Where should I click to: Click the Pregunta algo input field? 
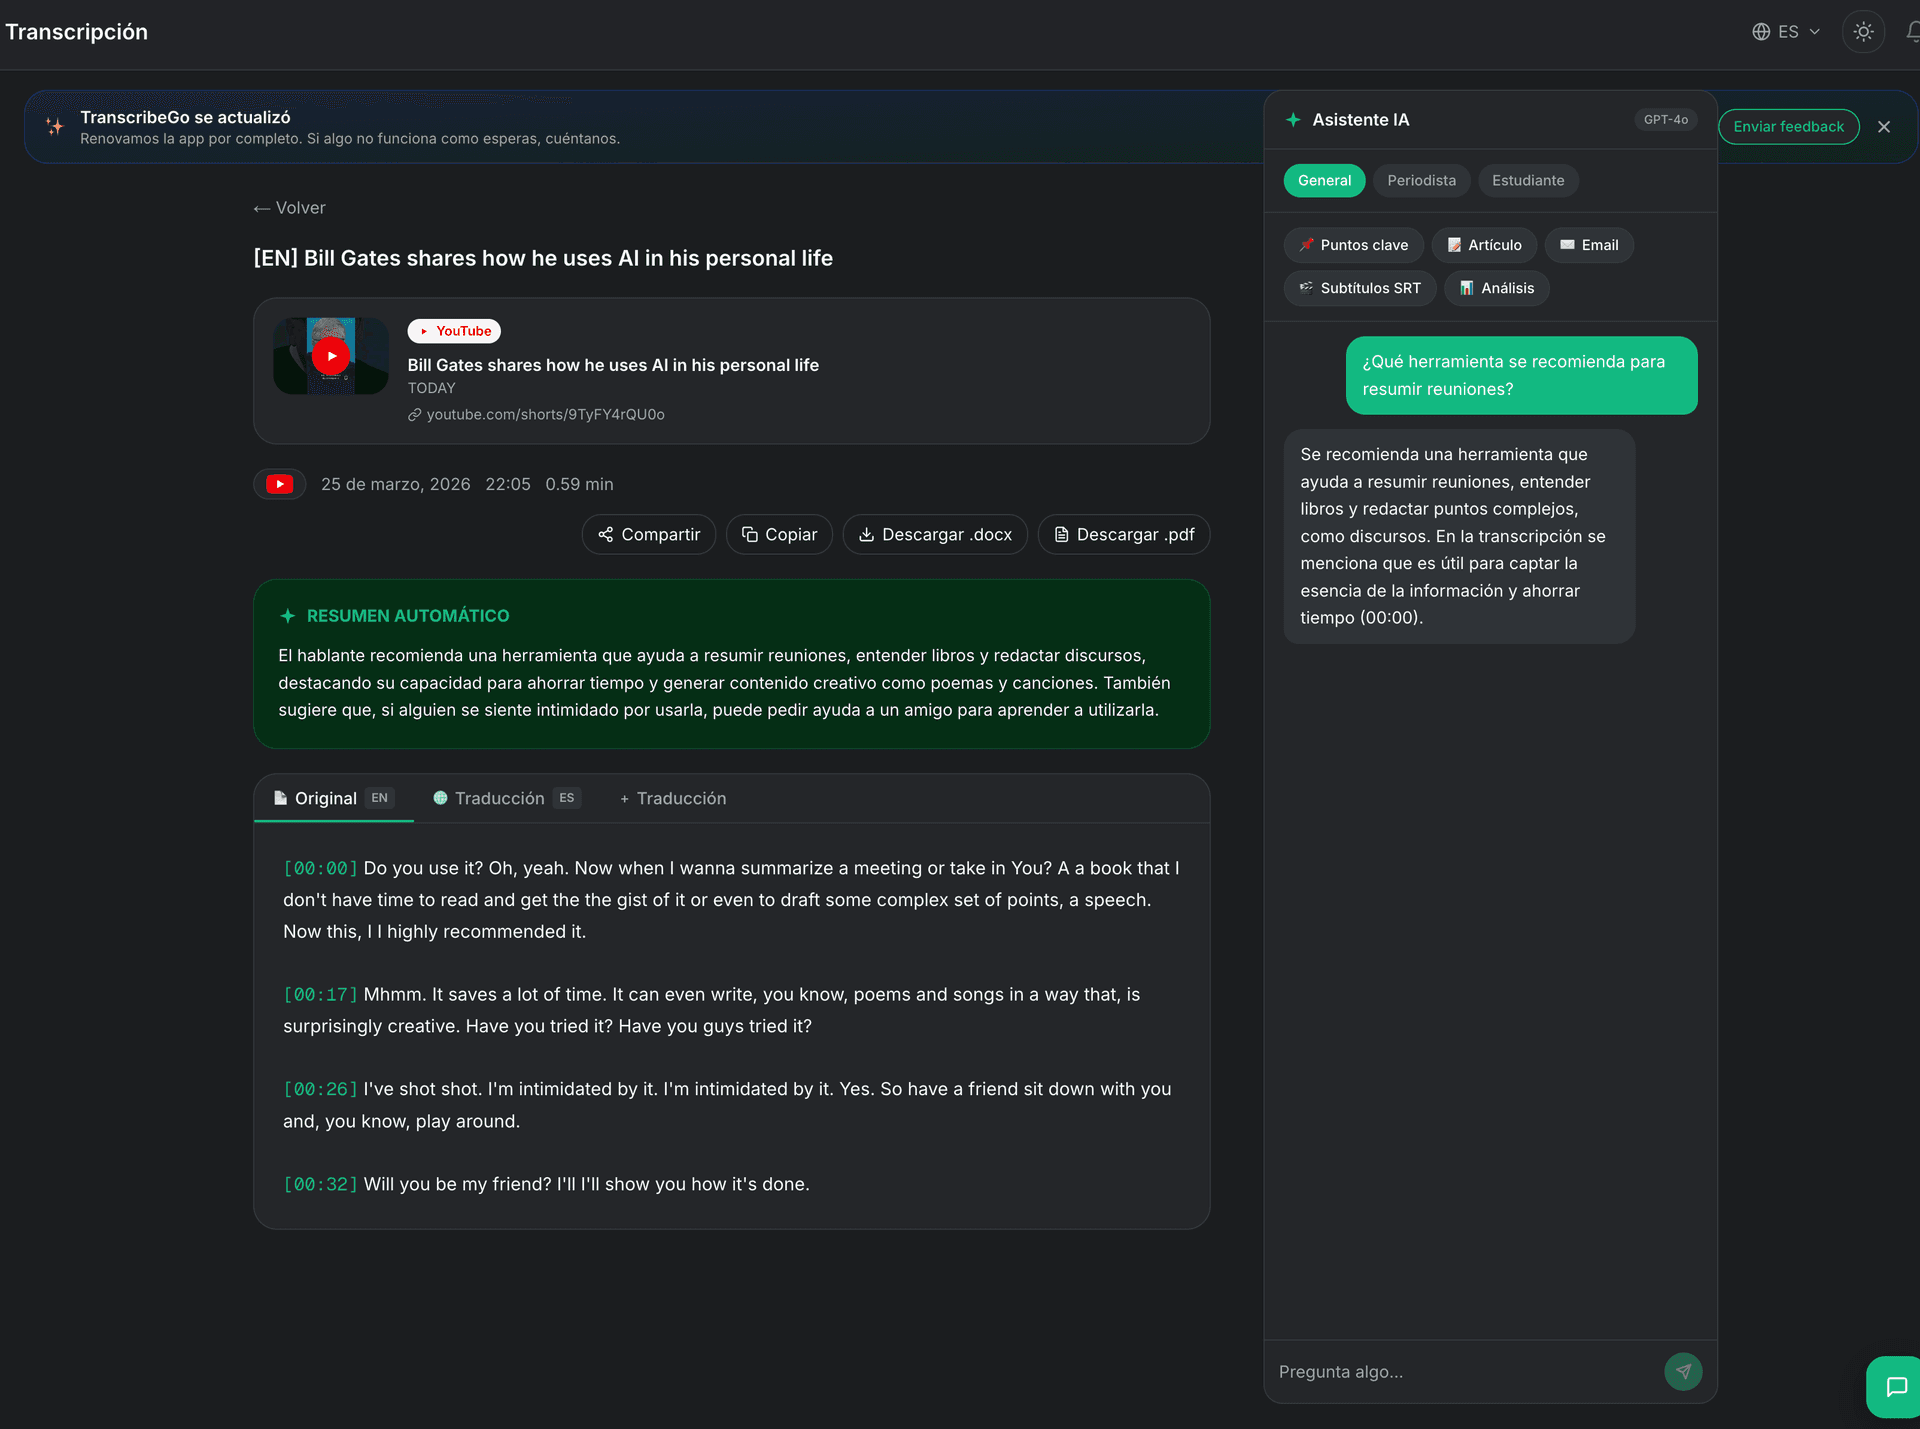pyautogui.click(x=1460, y=1372)
